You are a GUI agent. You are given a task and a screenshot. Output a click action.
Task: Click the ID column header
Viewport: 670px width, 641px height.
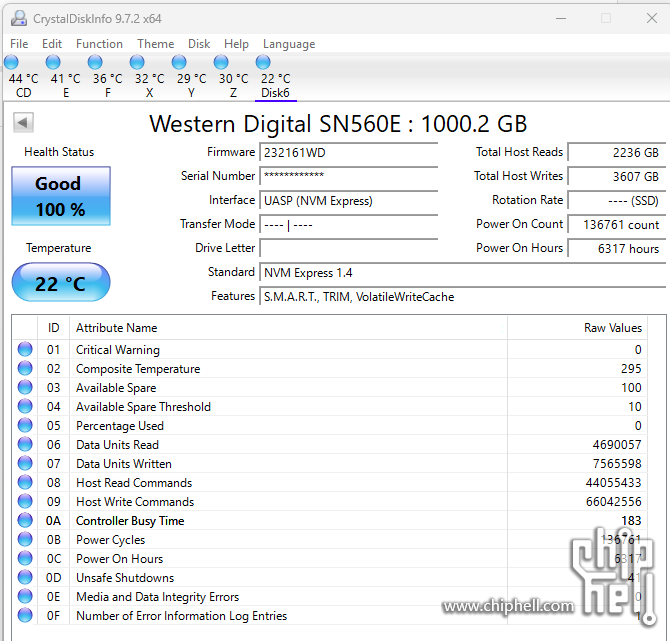coord(53,328)
